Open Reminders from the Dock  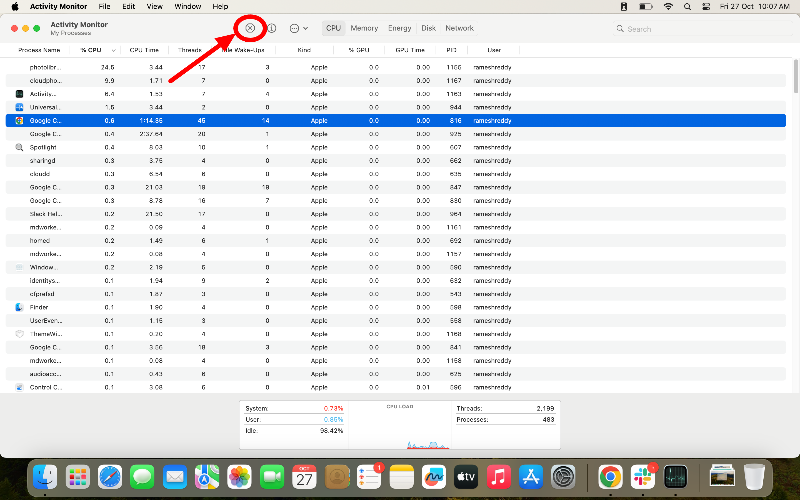tap(369, 478)
